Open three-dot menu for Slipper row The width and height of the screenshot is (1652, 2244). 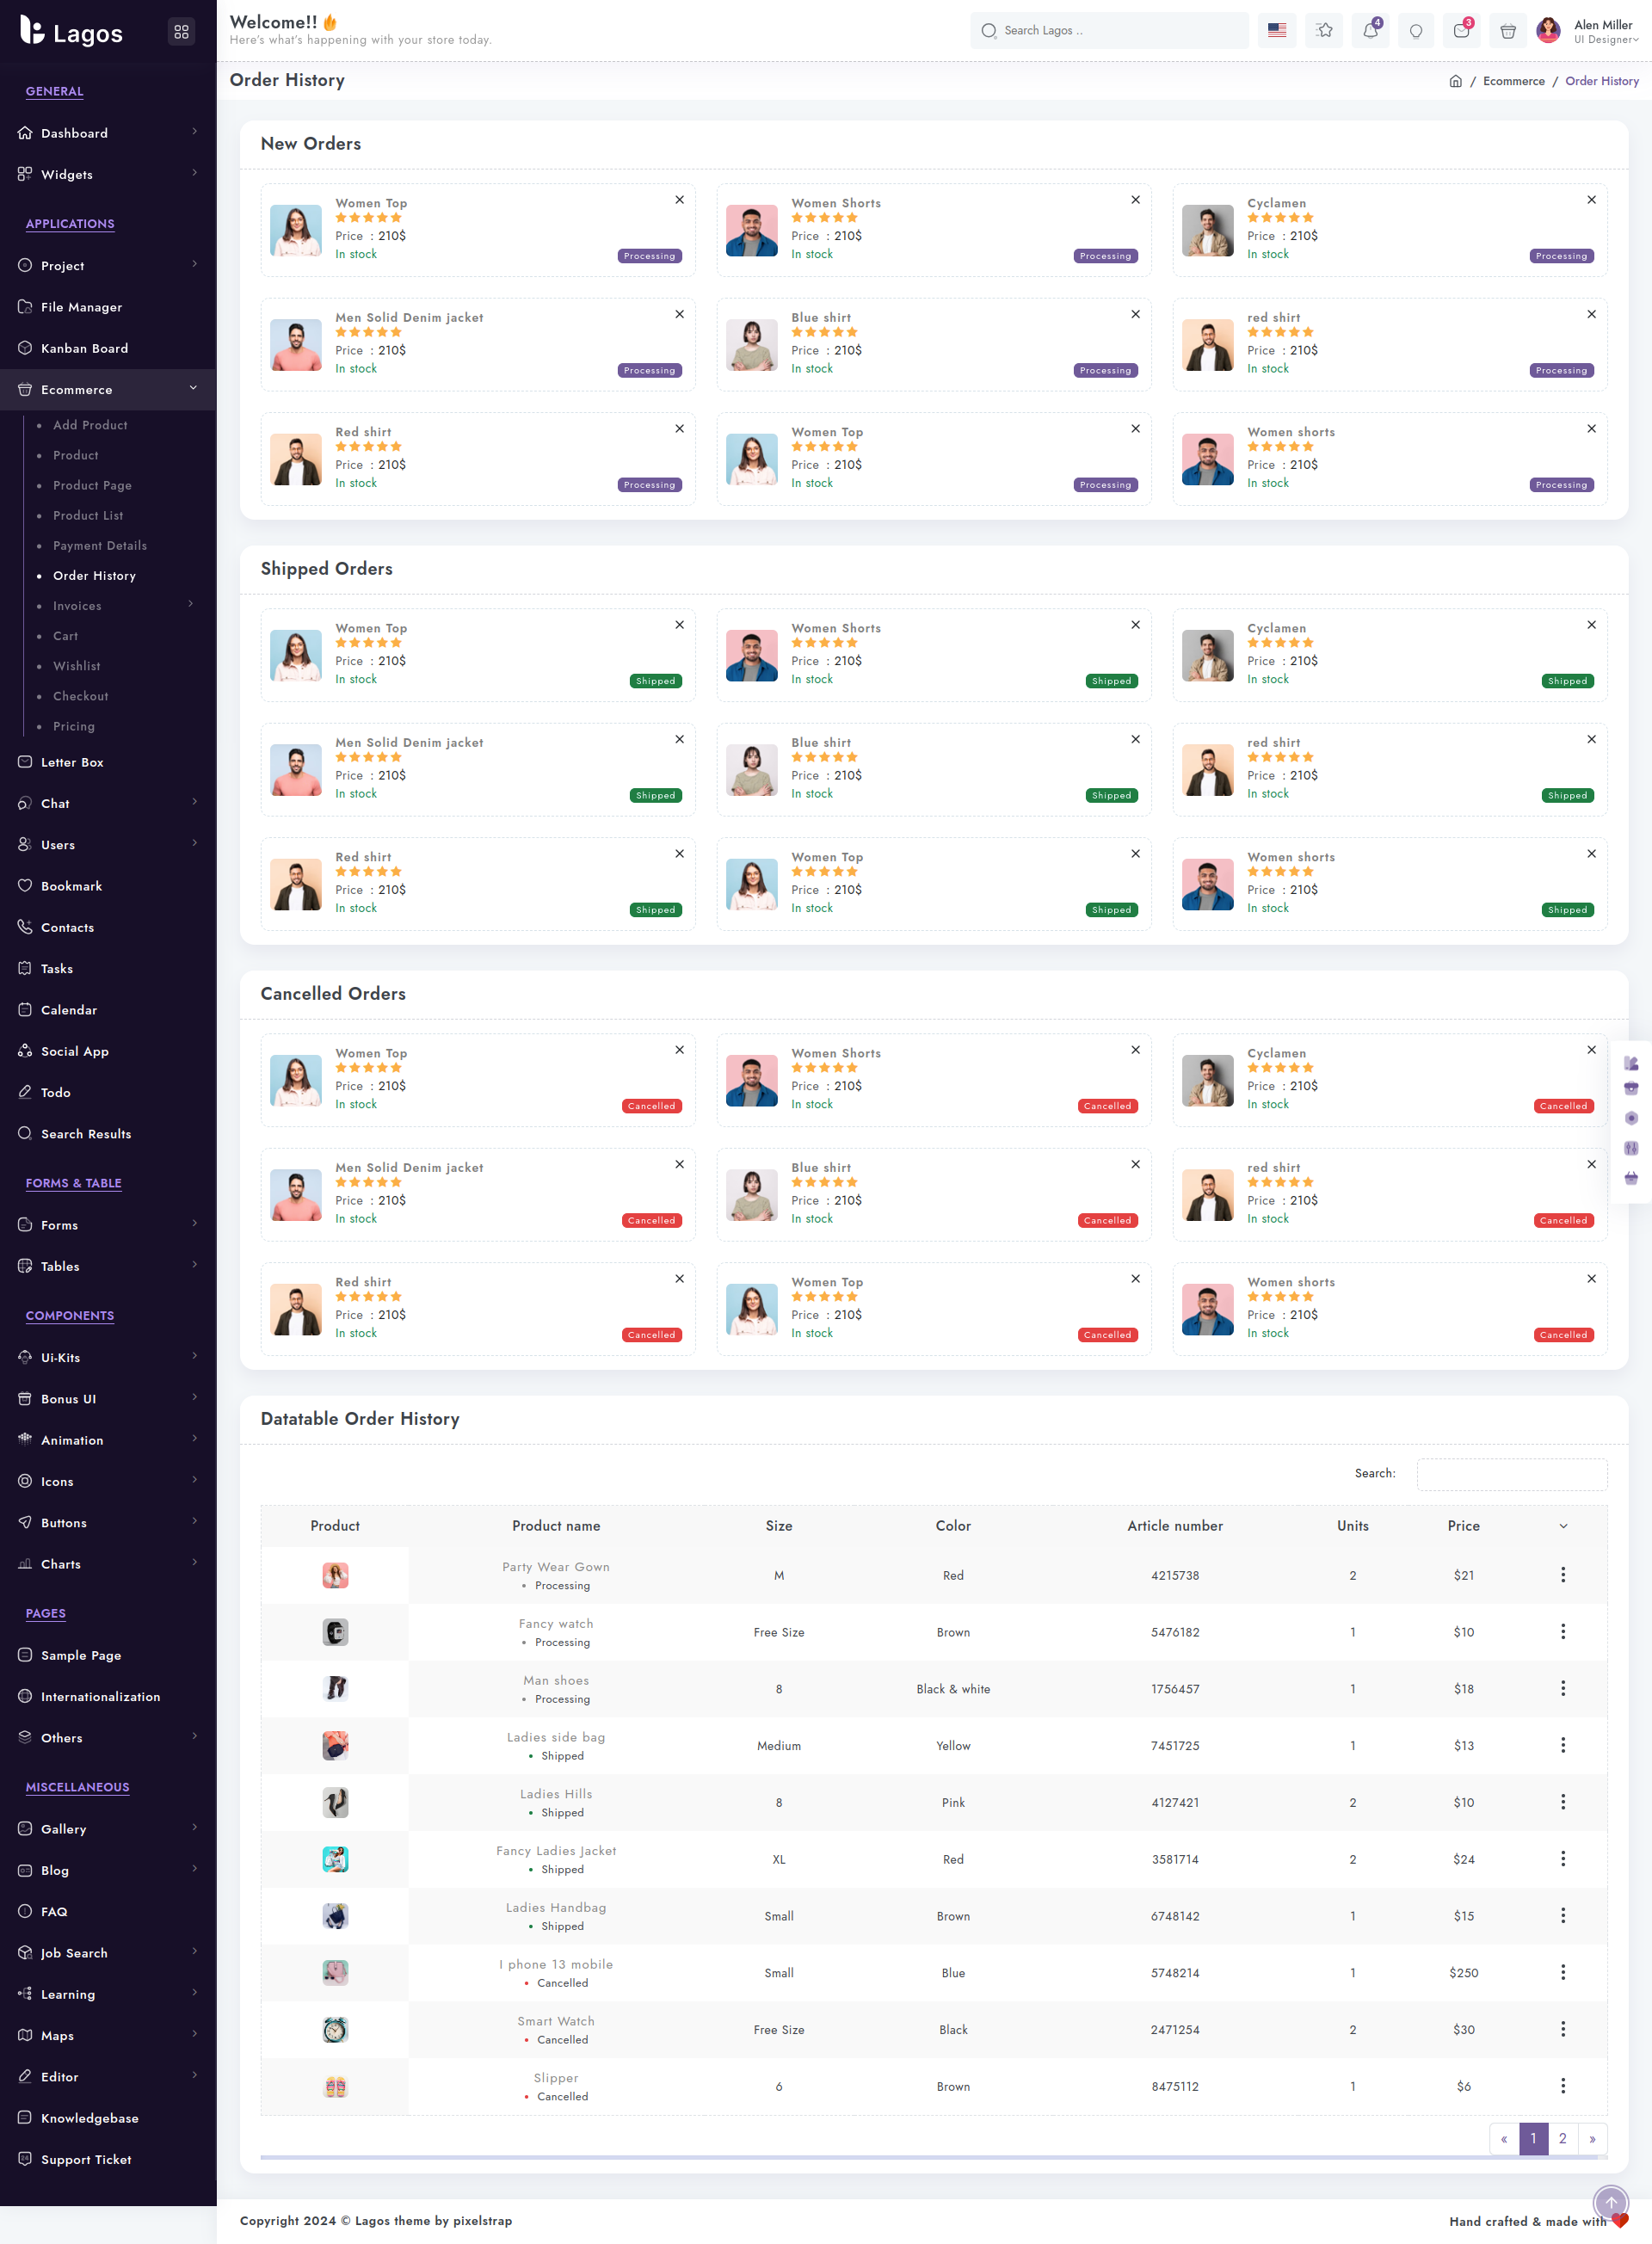[1563, 2086]
